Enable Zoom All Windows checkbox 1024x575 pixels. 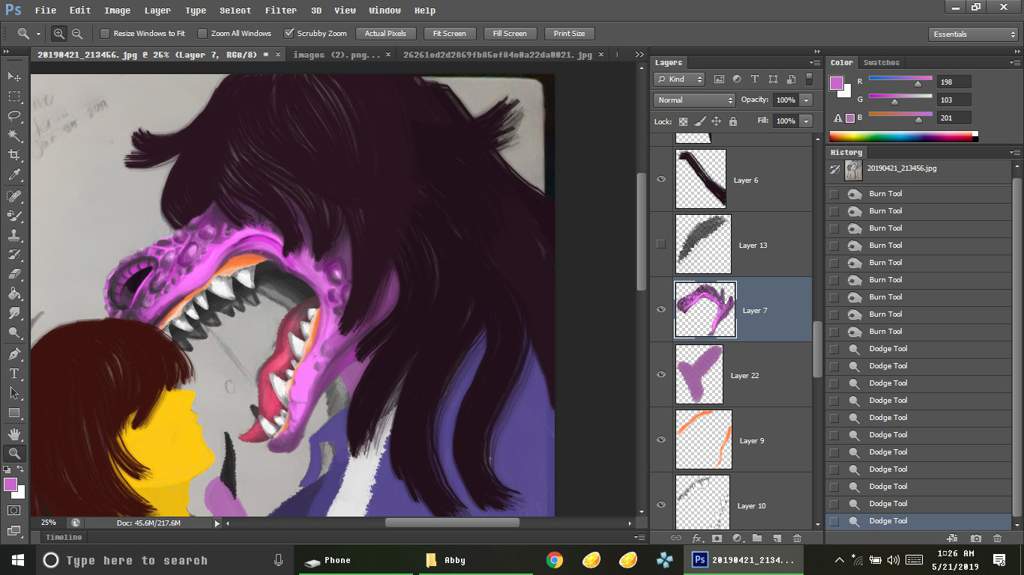[x=202, y=33]
